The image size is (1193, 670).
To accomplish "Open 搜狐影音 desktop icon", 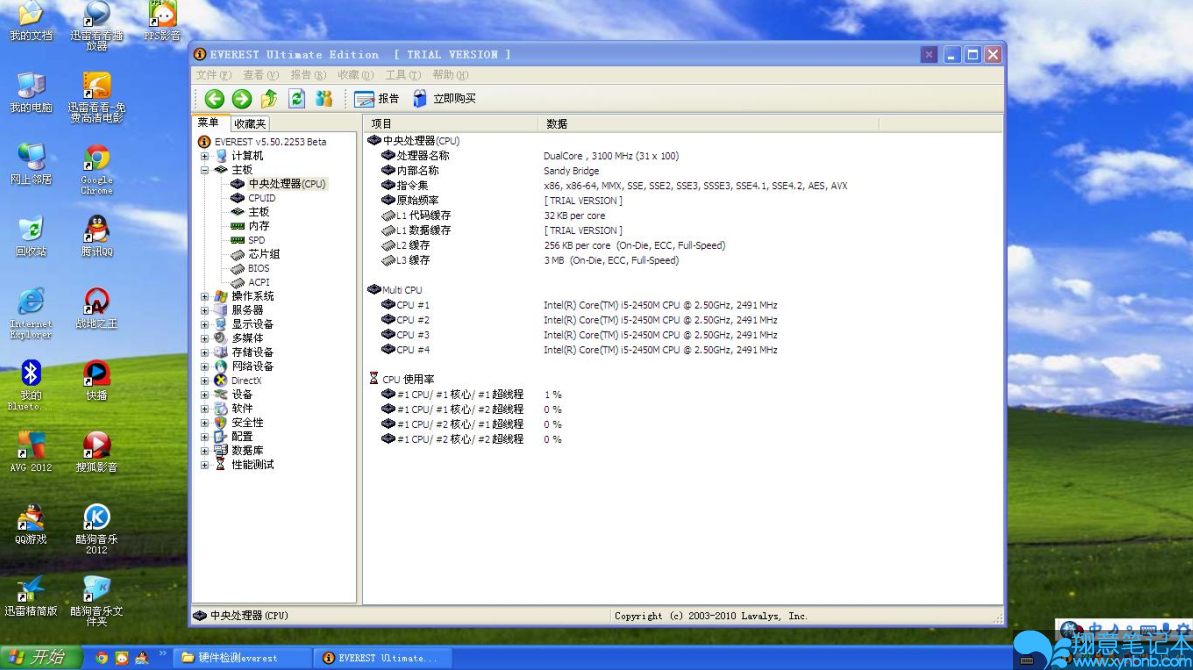I will [97, 452].
